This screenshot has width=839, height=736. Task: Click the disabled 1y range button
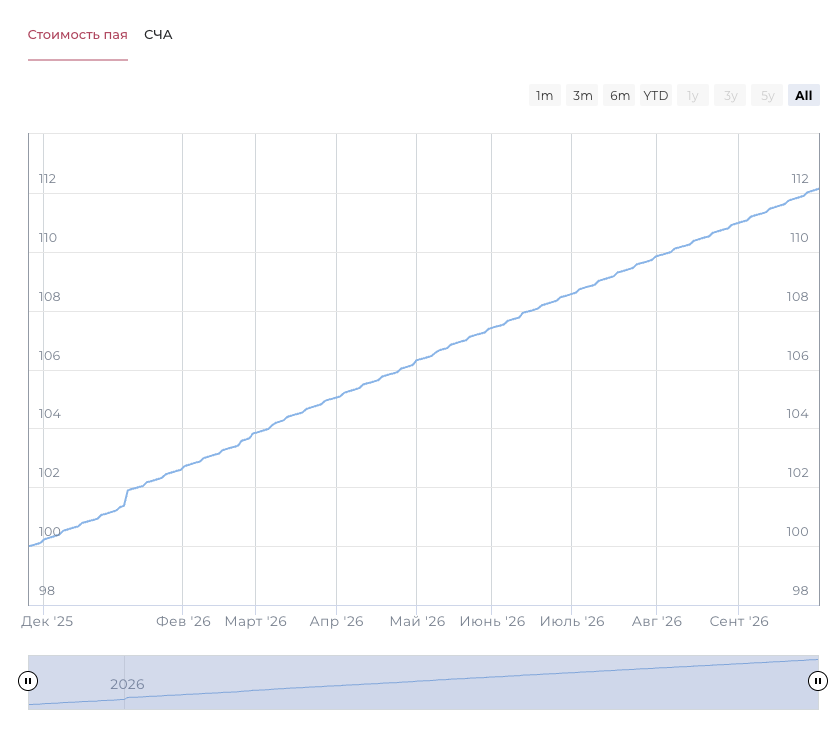[x=693, y=95]
